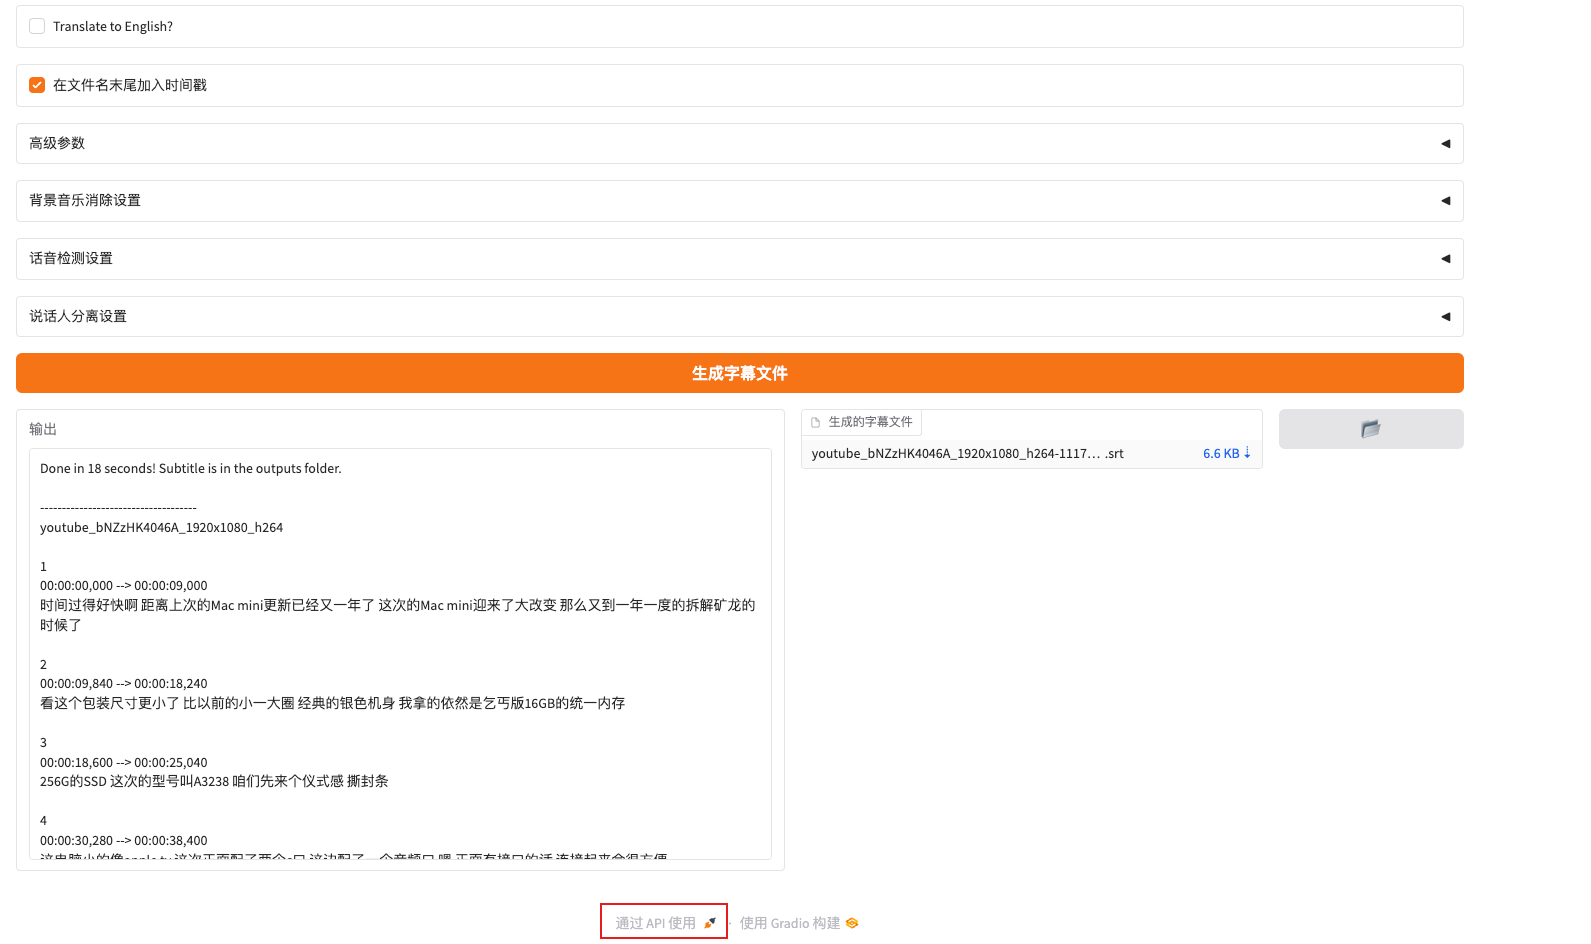Click the Gradio logo icon in footer
This screenshot has height=944, width=1591.
click(x=852, y=923)
